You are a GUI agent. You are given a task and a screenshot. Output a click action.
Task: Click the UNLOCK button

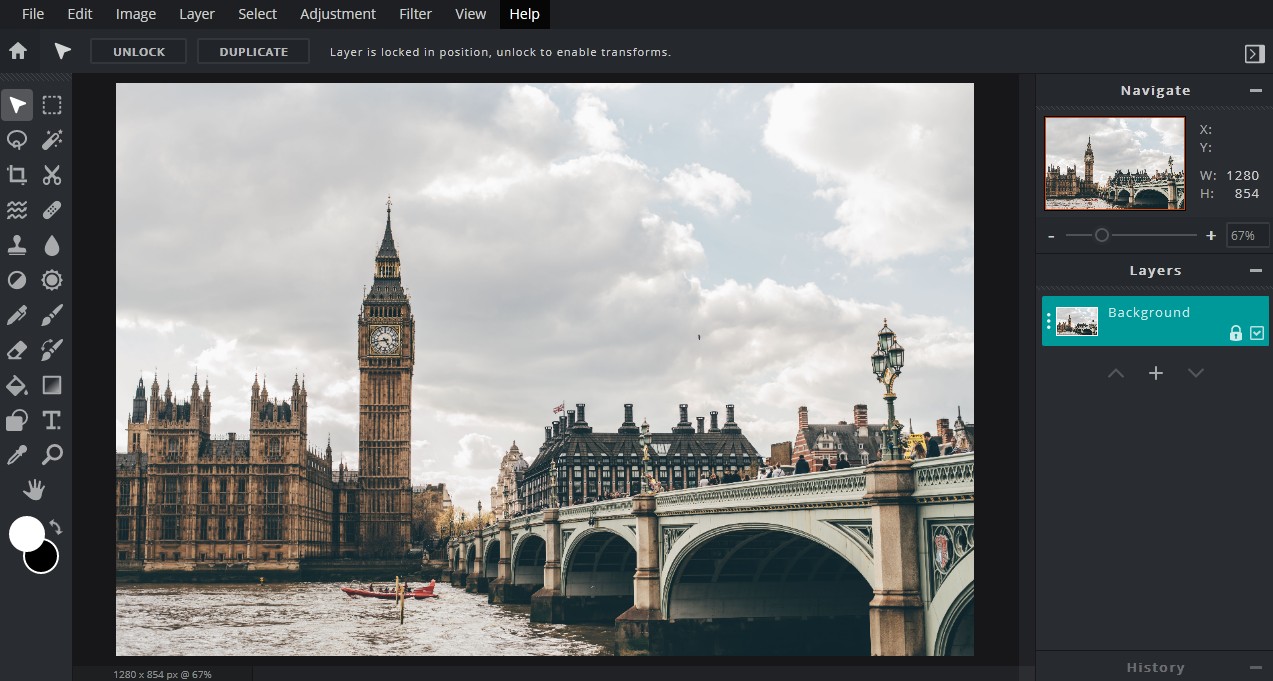pyautogui.click(x=139, y=52)
